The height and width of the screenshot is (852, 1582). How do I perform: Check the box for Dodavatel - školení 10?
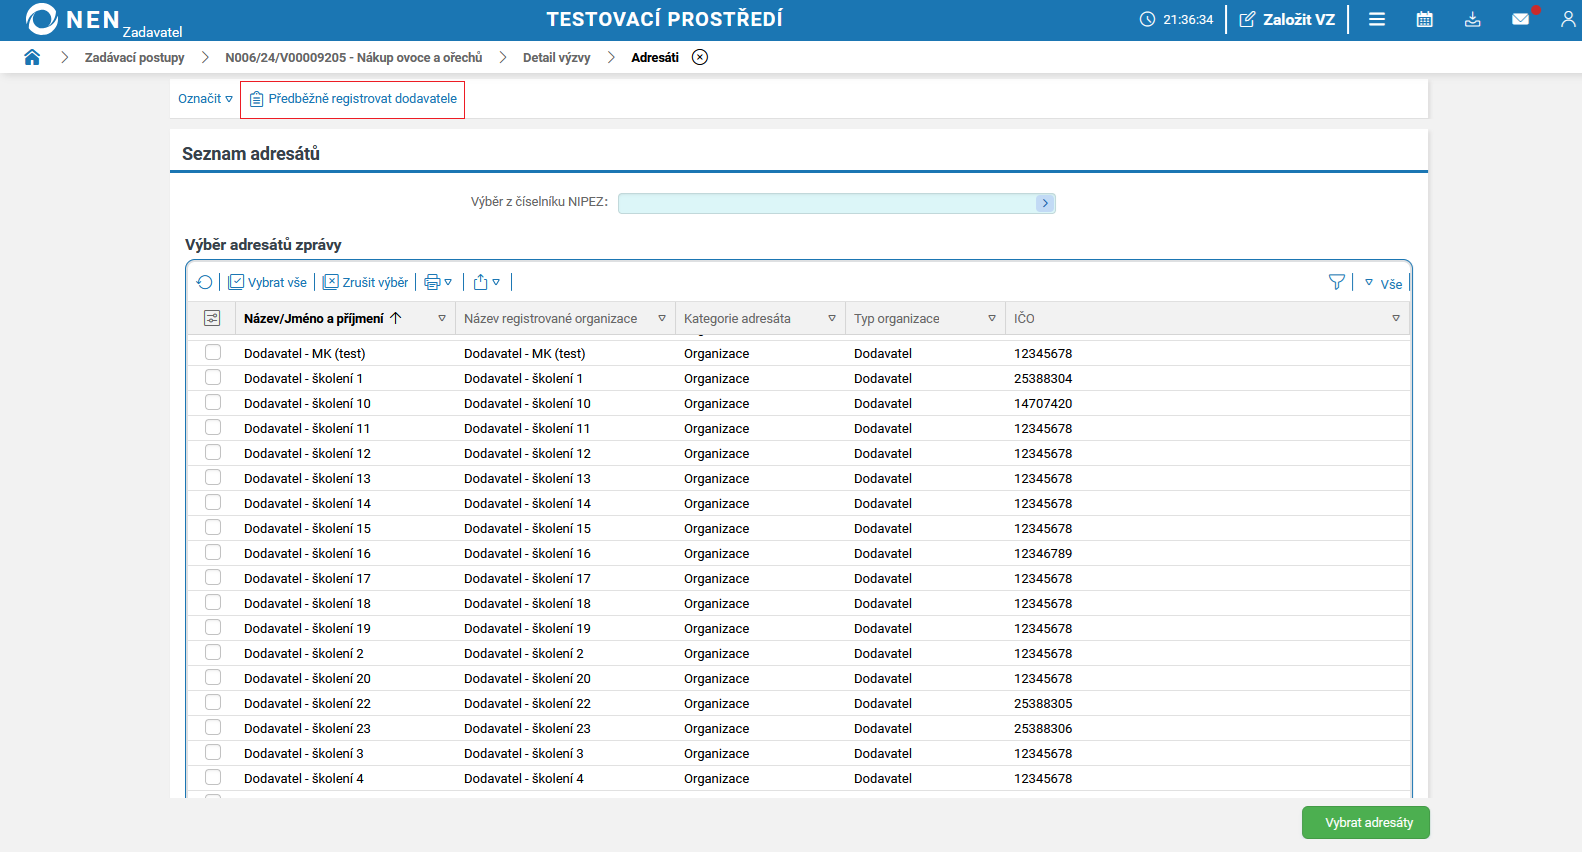(213, 403)
